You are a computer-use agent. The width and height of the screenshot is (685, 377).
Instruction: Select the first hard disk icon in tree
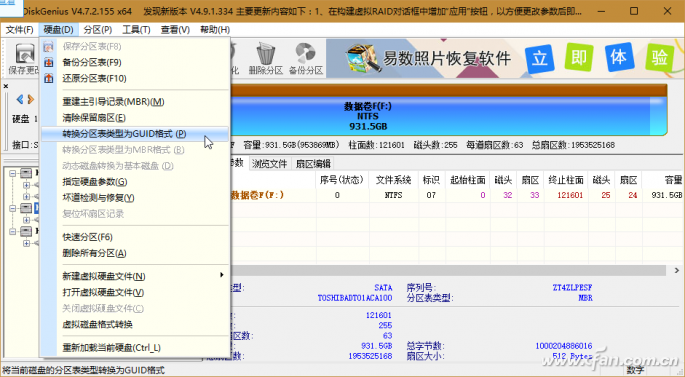[x=26, y=173]
